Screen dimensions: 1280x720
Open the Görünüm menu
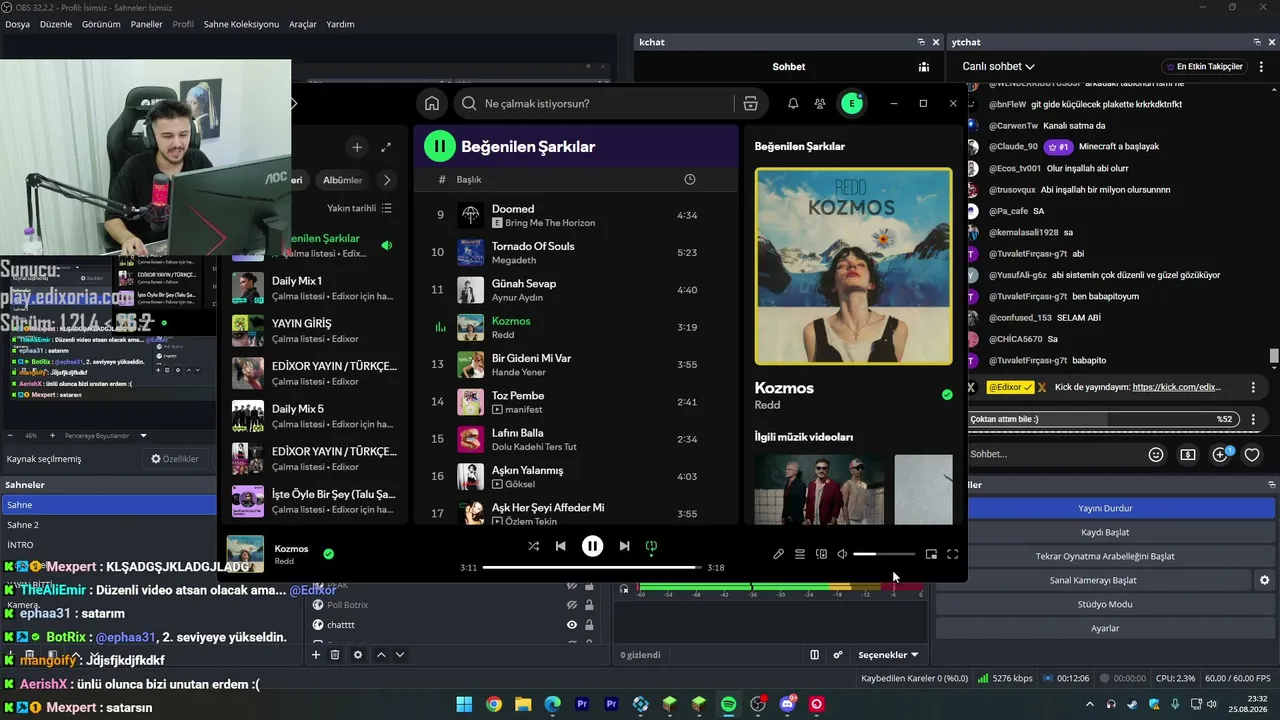(x=101, y=24)
